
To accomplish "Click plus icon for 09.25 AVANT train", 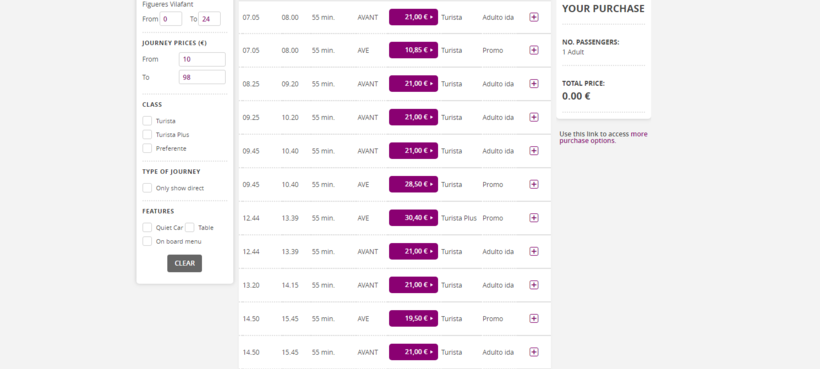I will 533,117.
